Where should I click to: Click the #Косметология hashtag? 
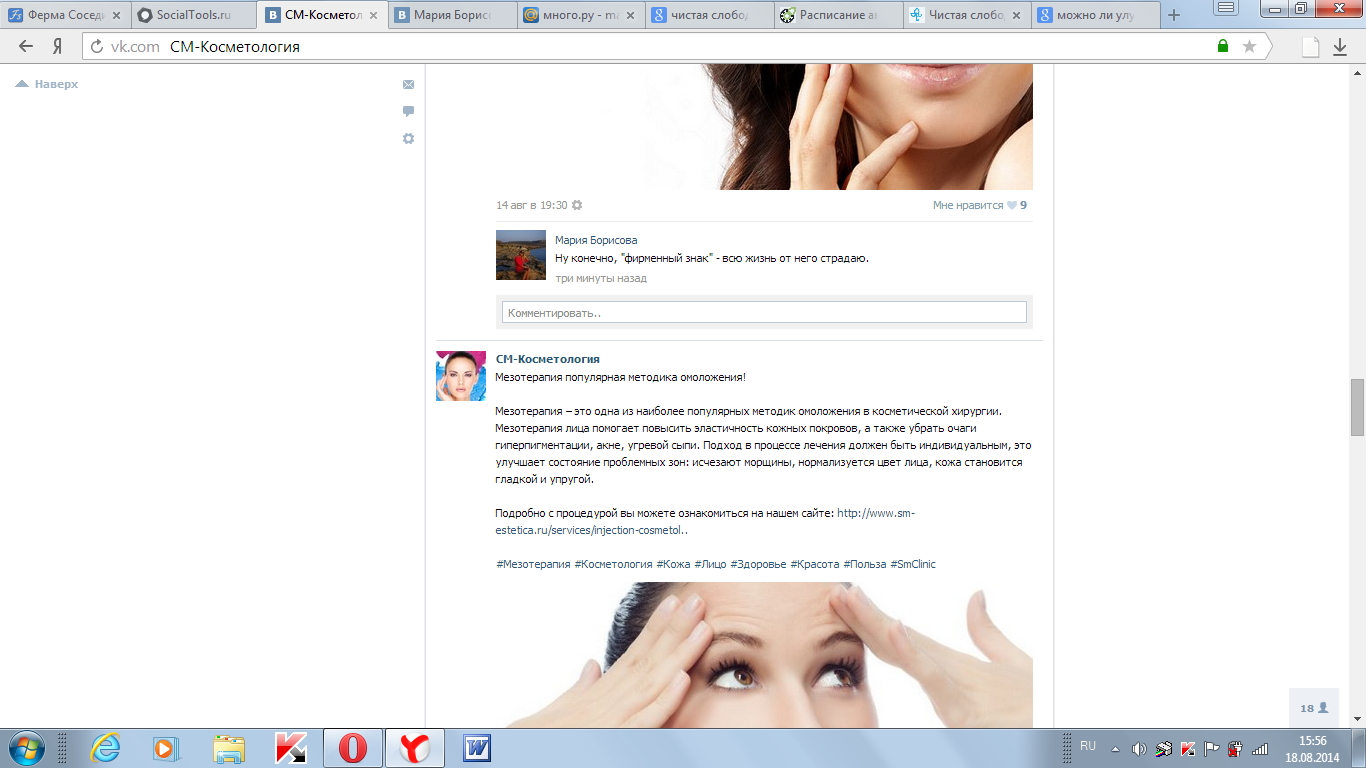click(x=613, y=564)
